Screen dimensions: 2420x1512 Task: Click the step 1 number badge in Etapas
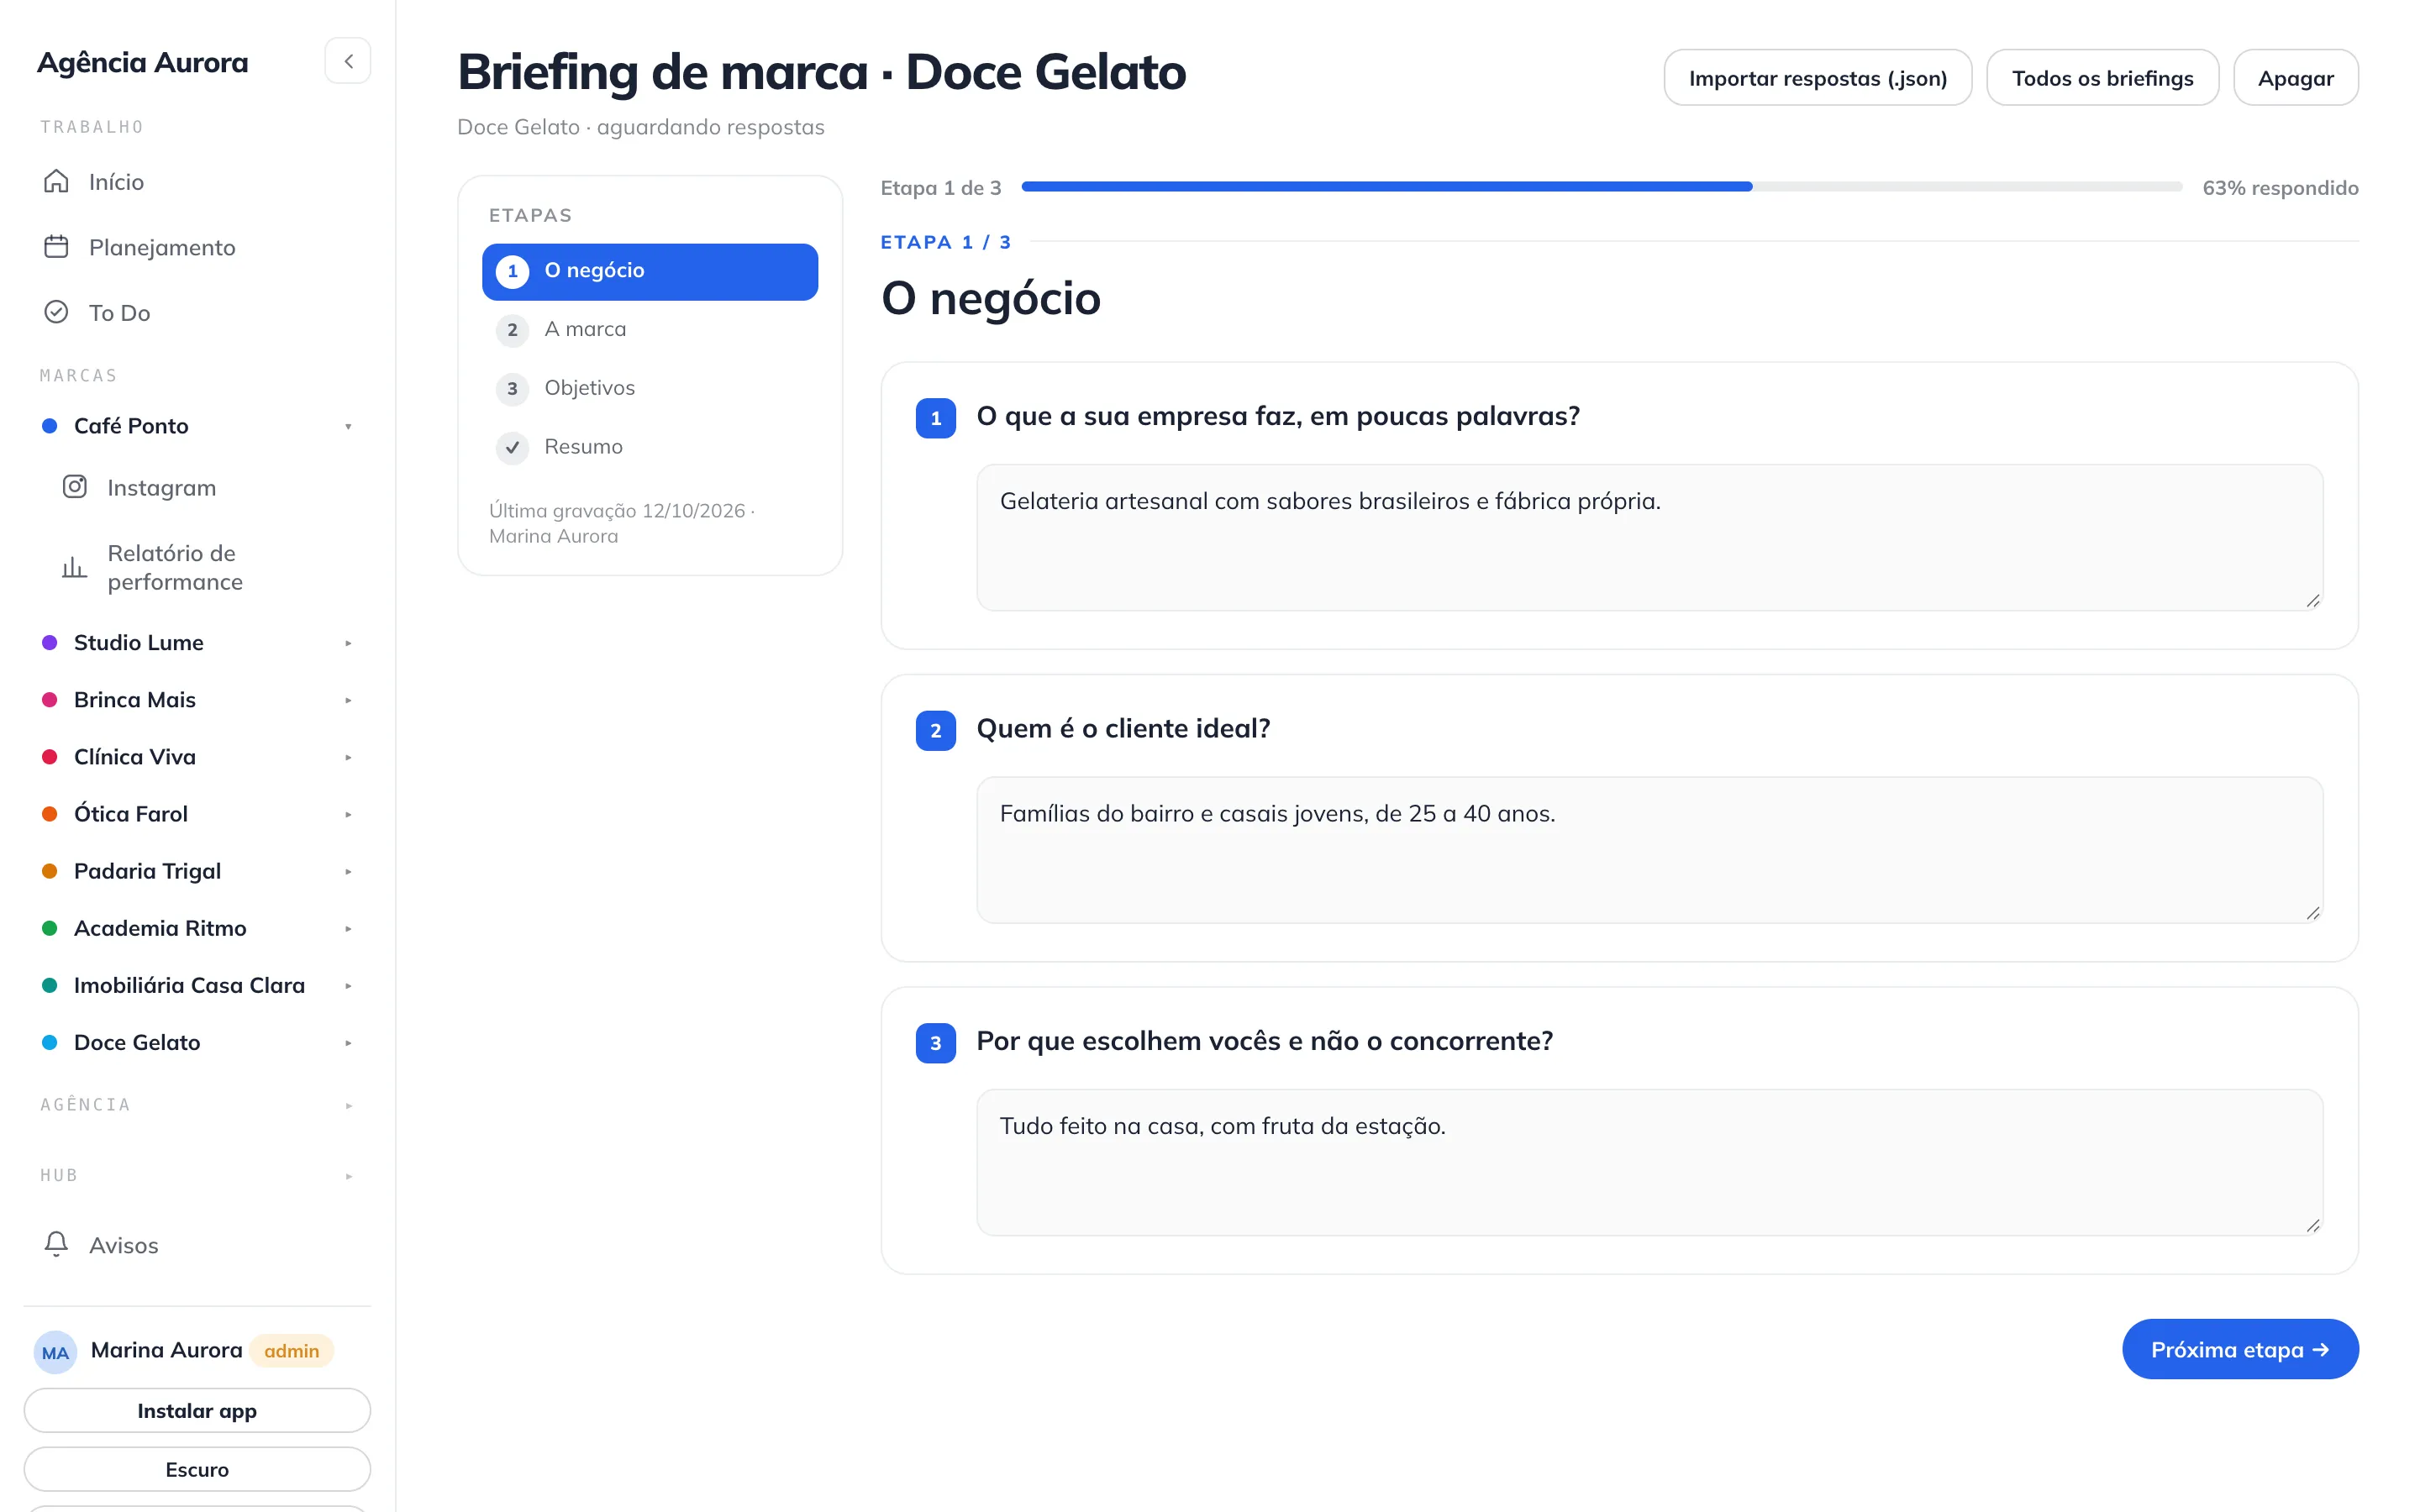513,271
